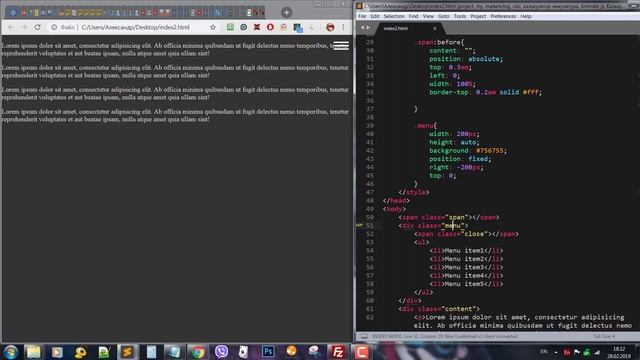
Task: Click the blue screen-share extension icon
Action: tap(298, 28)
